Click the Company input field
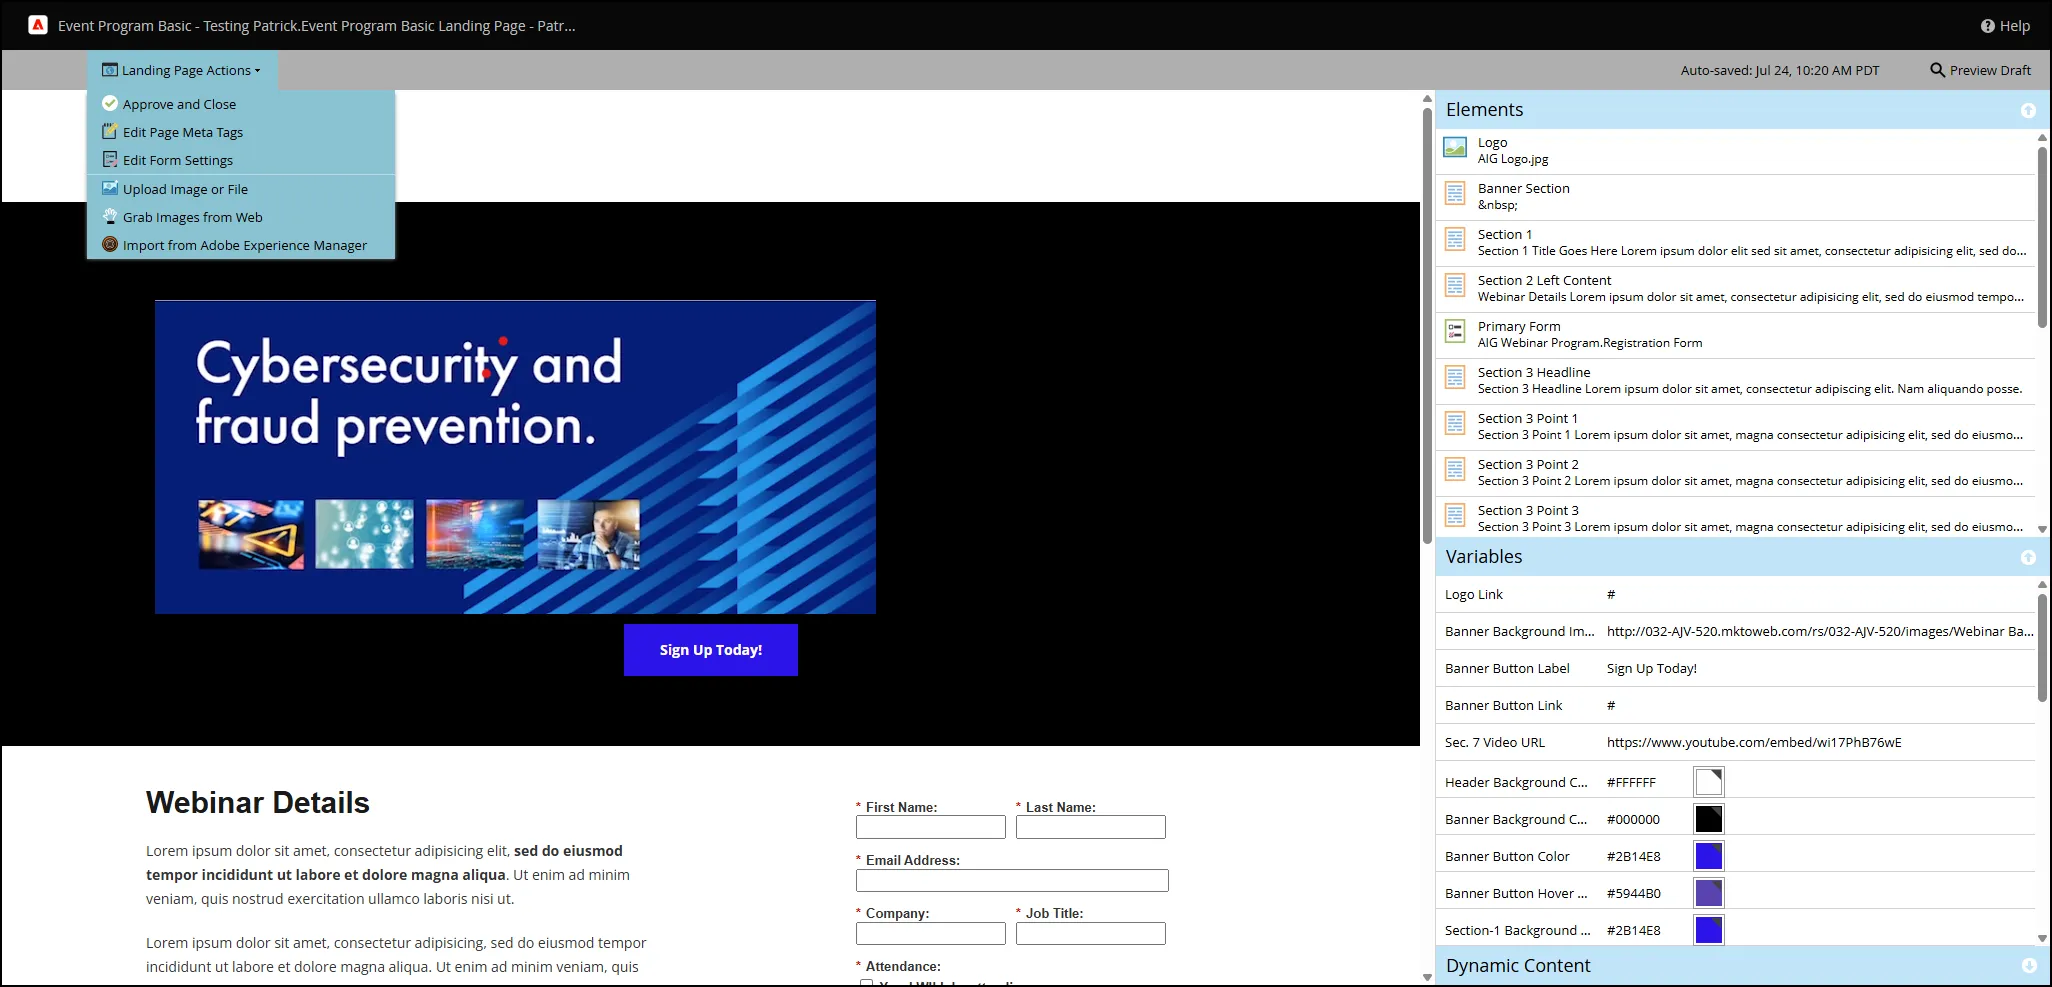 (931, 933)
